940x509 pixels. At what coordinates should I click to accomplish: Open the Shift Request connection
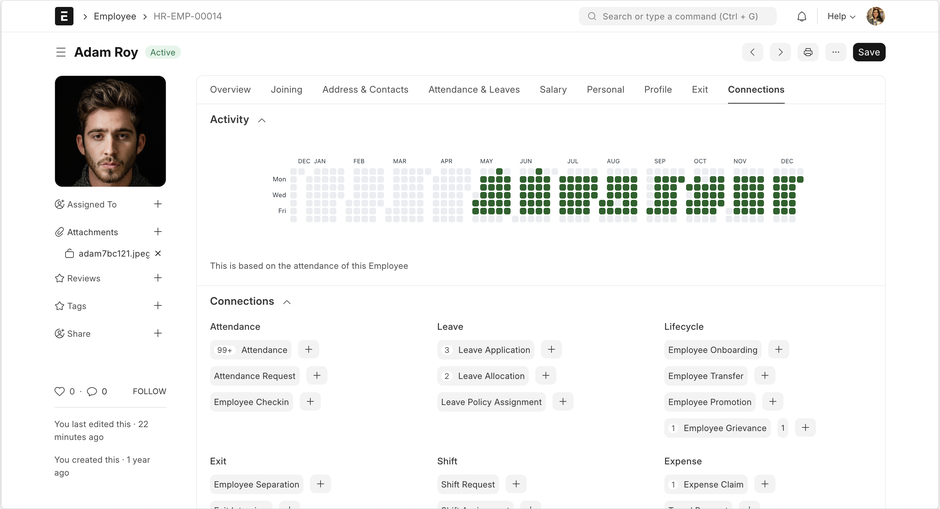pos(468,484)
